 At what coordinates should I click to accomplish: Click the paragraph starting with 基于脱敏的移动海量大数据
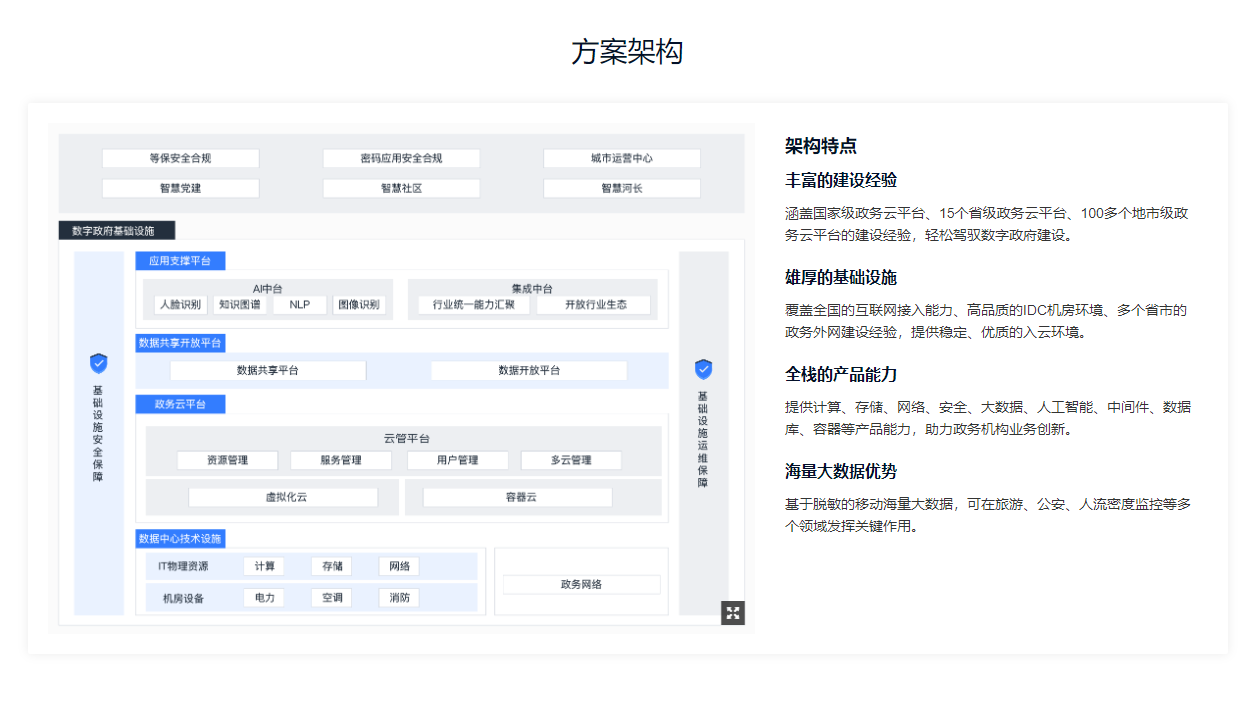pyautogui.click(x=988, y=515)
